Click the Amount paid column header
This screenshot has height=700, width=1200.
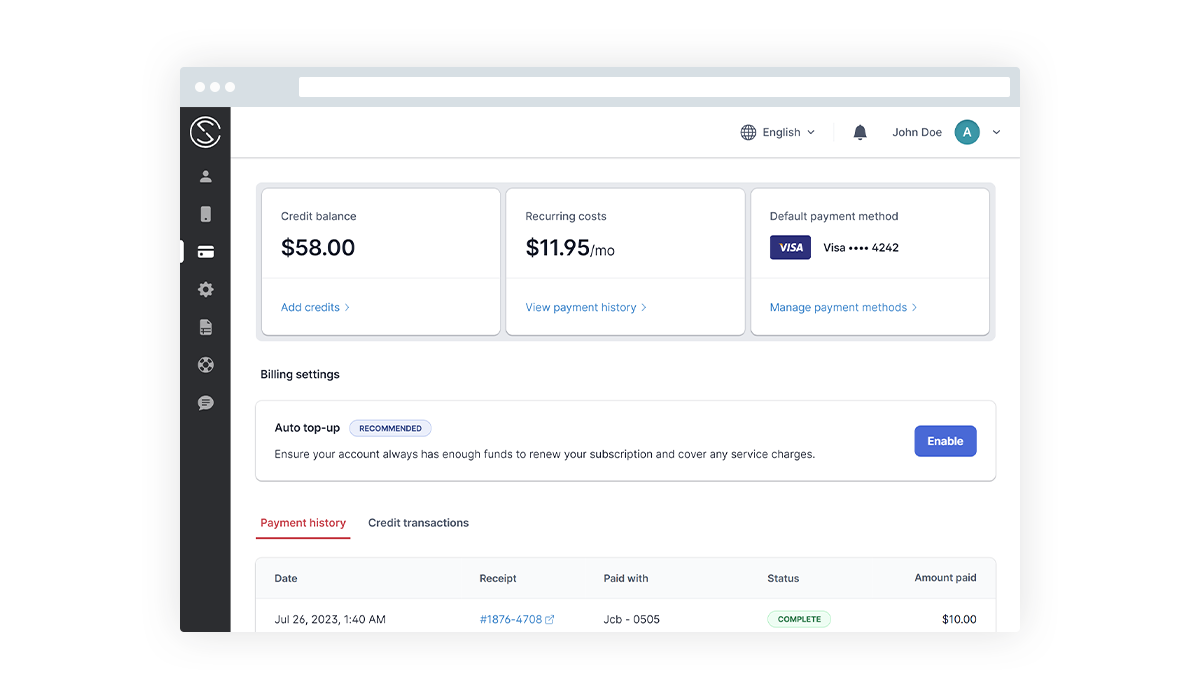(x=945, y=578)
